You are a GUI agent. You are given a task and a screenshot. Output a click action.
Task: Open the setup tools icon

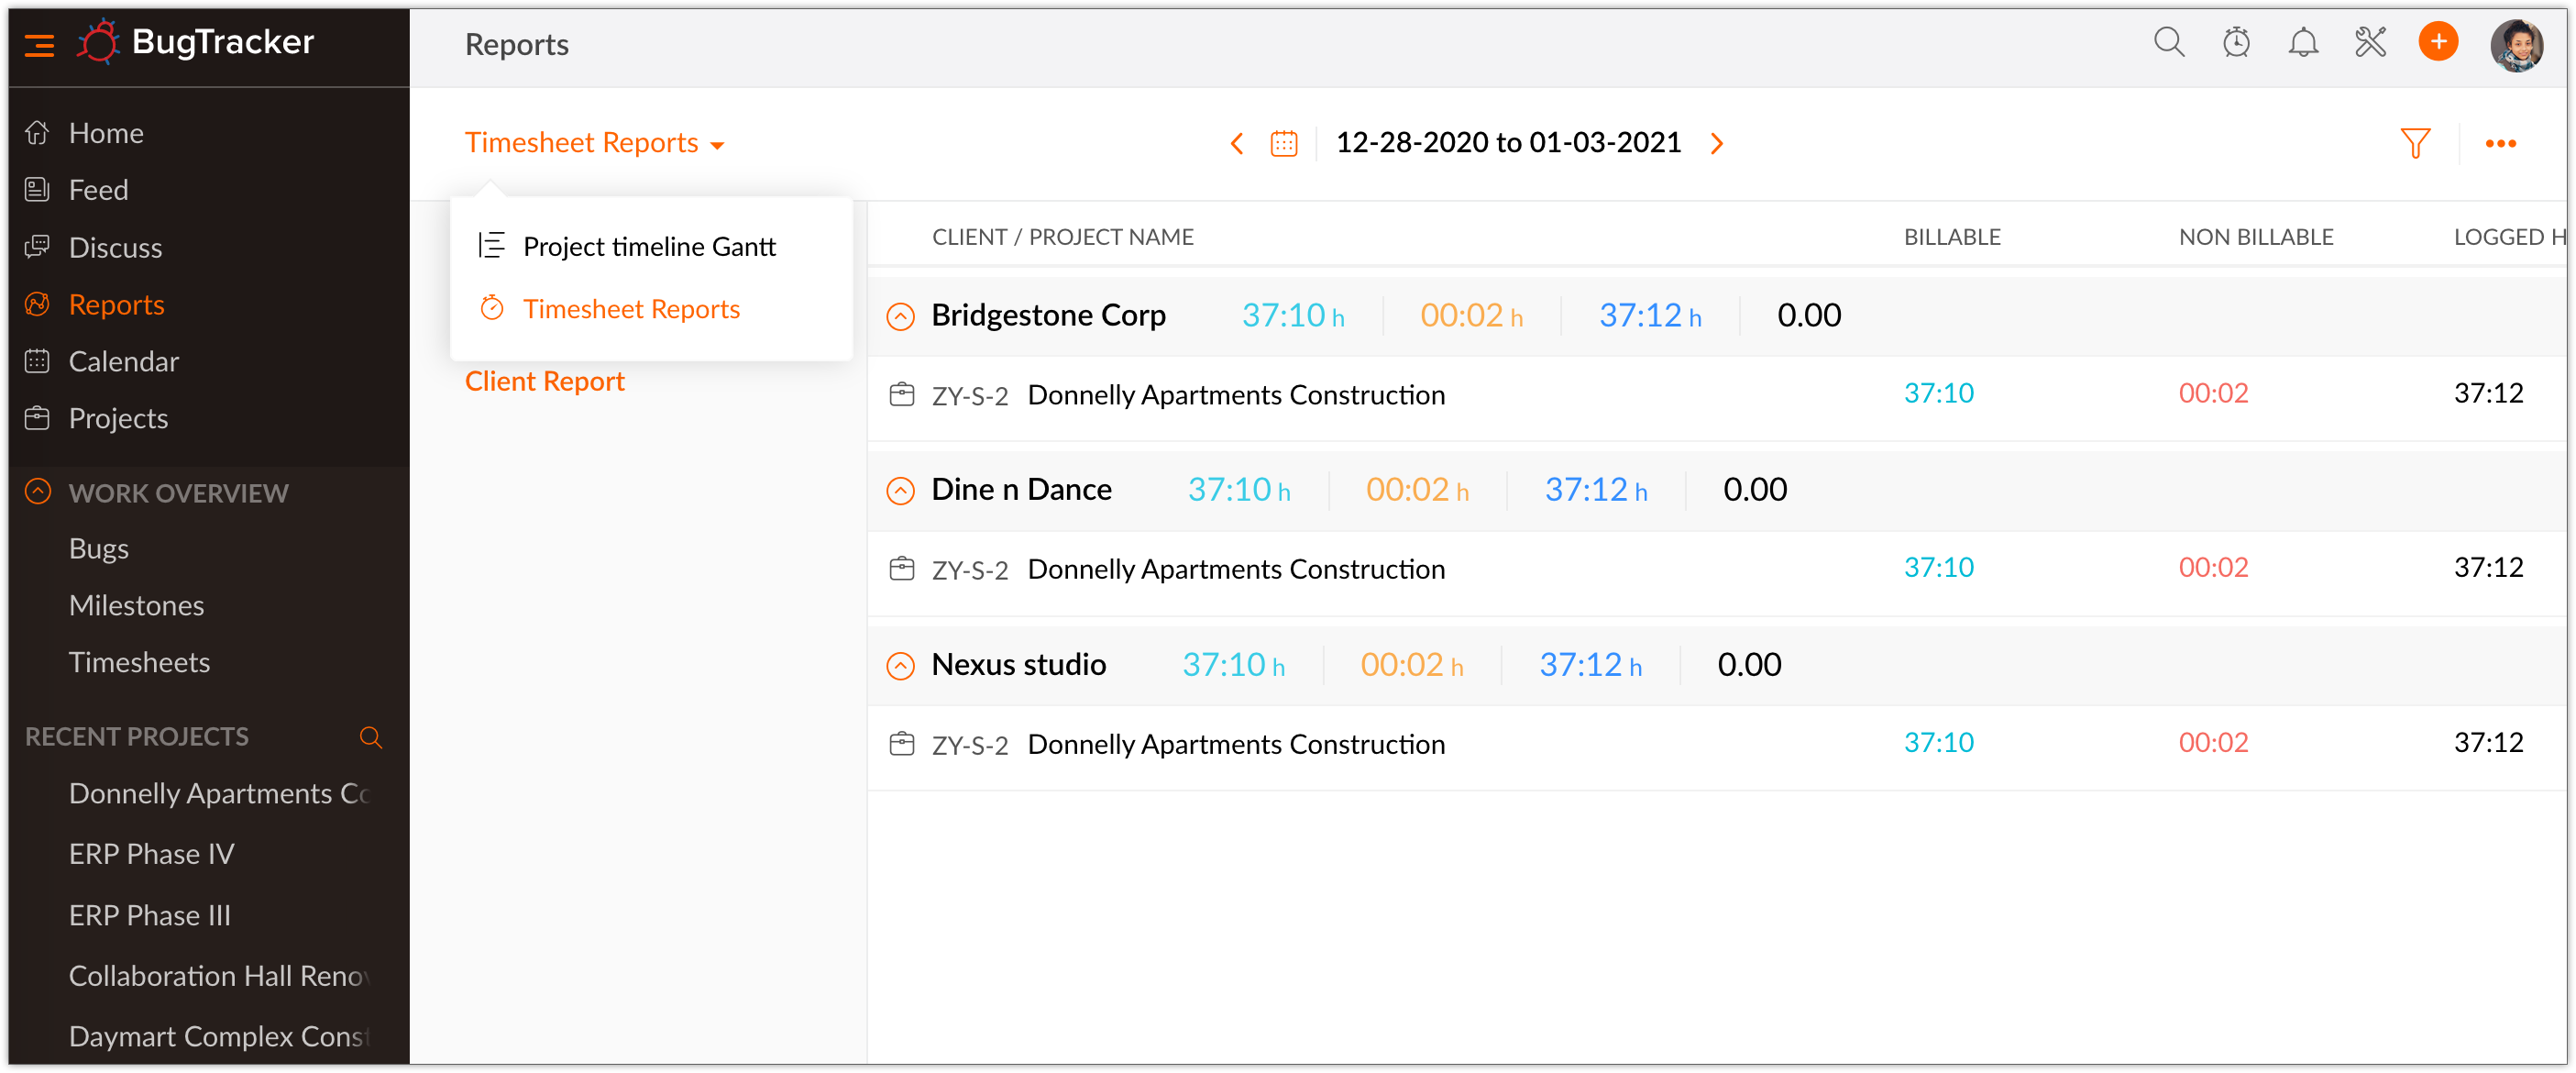2370,43
